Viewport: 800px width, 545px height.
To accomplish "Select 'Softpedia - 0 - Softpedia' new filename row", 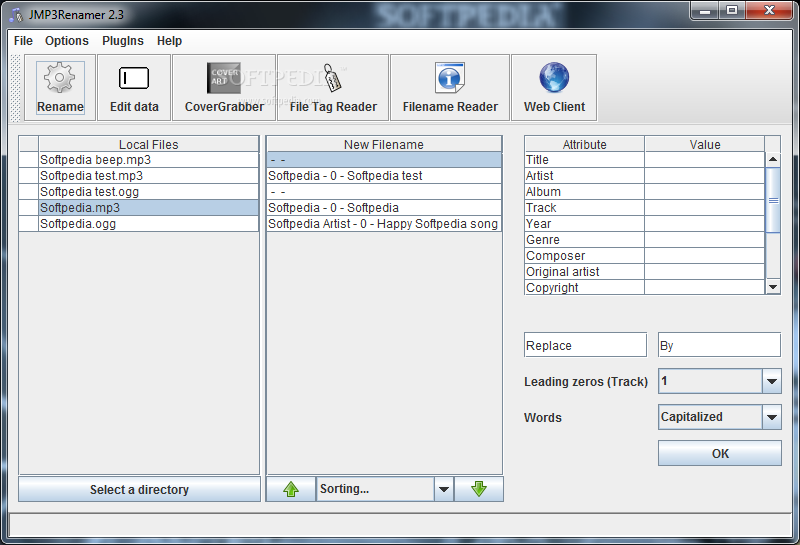I will [x=384, y=208].
